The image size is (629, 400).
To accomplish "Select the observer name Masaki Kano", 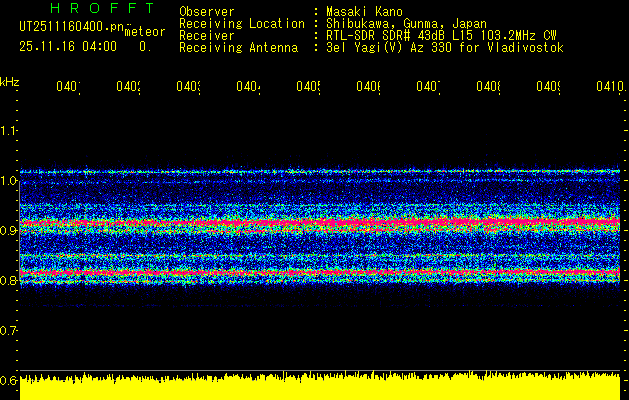I will click(363, 11).
